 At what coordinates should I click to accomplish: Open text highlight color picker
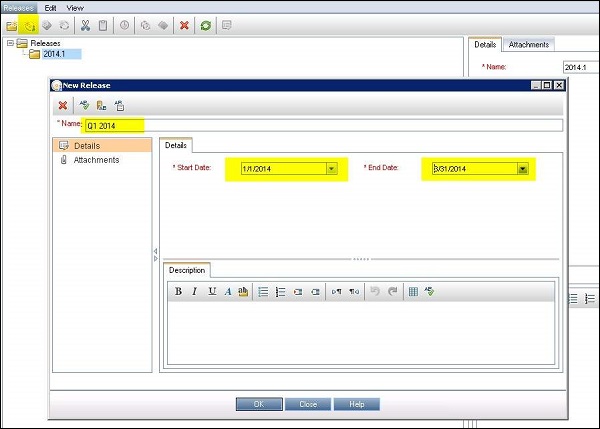(x=243, y=292)
